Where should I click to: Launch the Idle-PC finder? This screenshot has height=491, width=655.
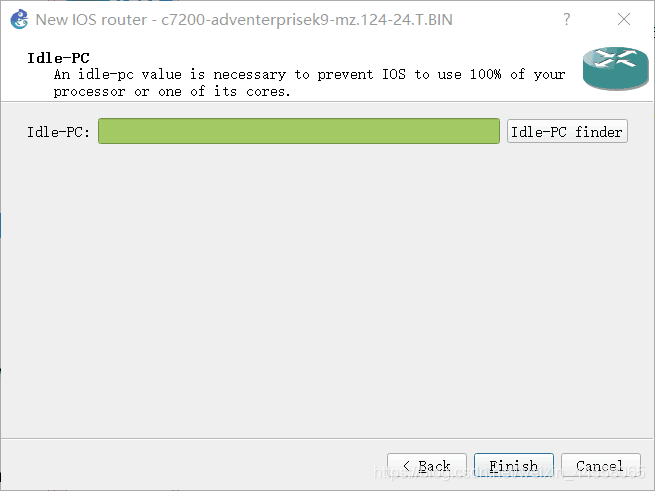(x=567, y=131)
